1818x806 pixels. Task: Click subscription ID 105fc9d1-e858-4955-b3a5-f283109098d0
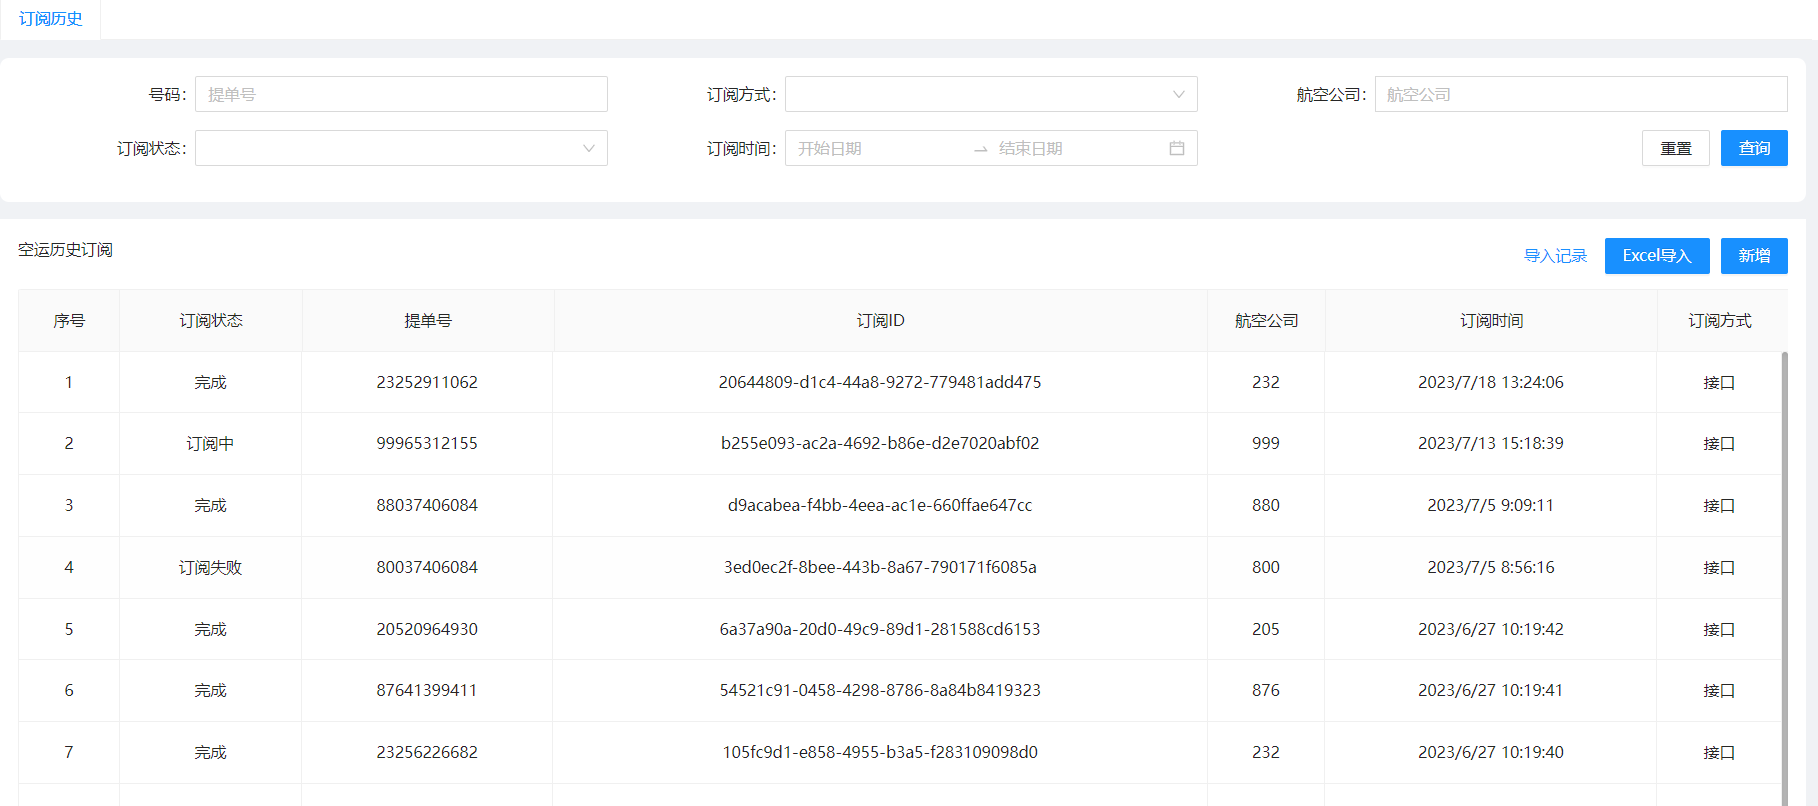click(880, 752)
